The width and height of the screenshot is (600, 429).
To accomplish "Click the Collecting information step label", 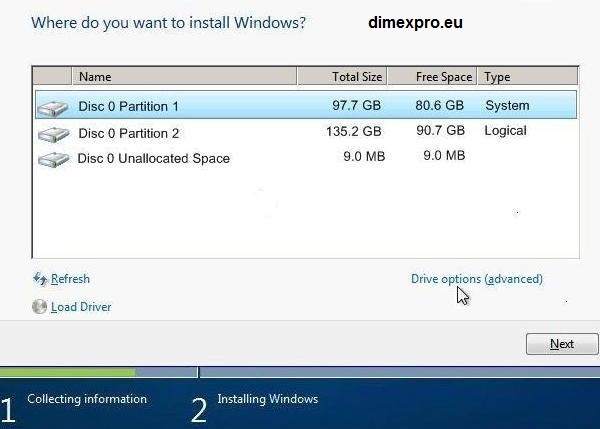I will 87,399.
